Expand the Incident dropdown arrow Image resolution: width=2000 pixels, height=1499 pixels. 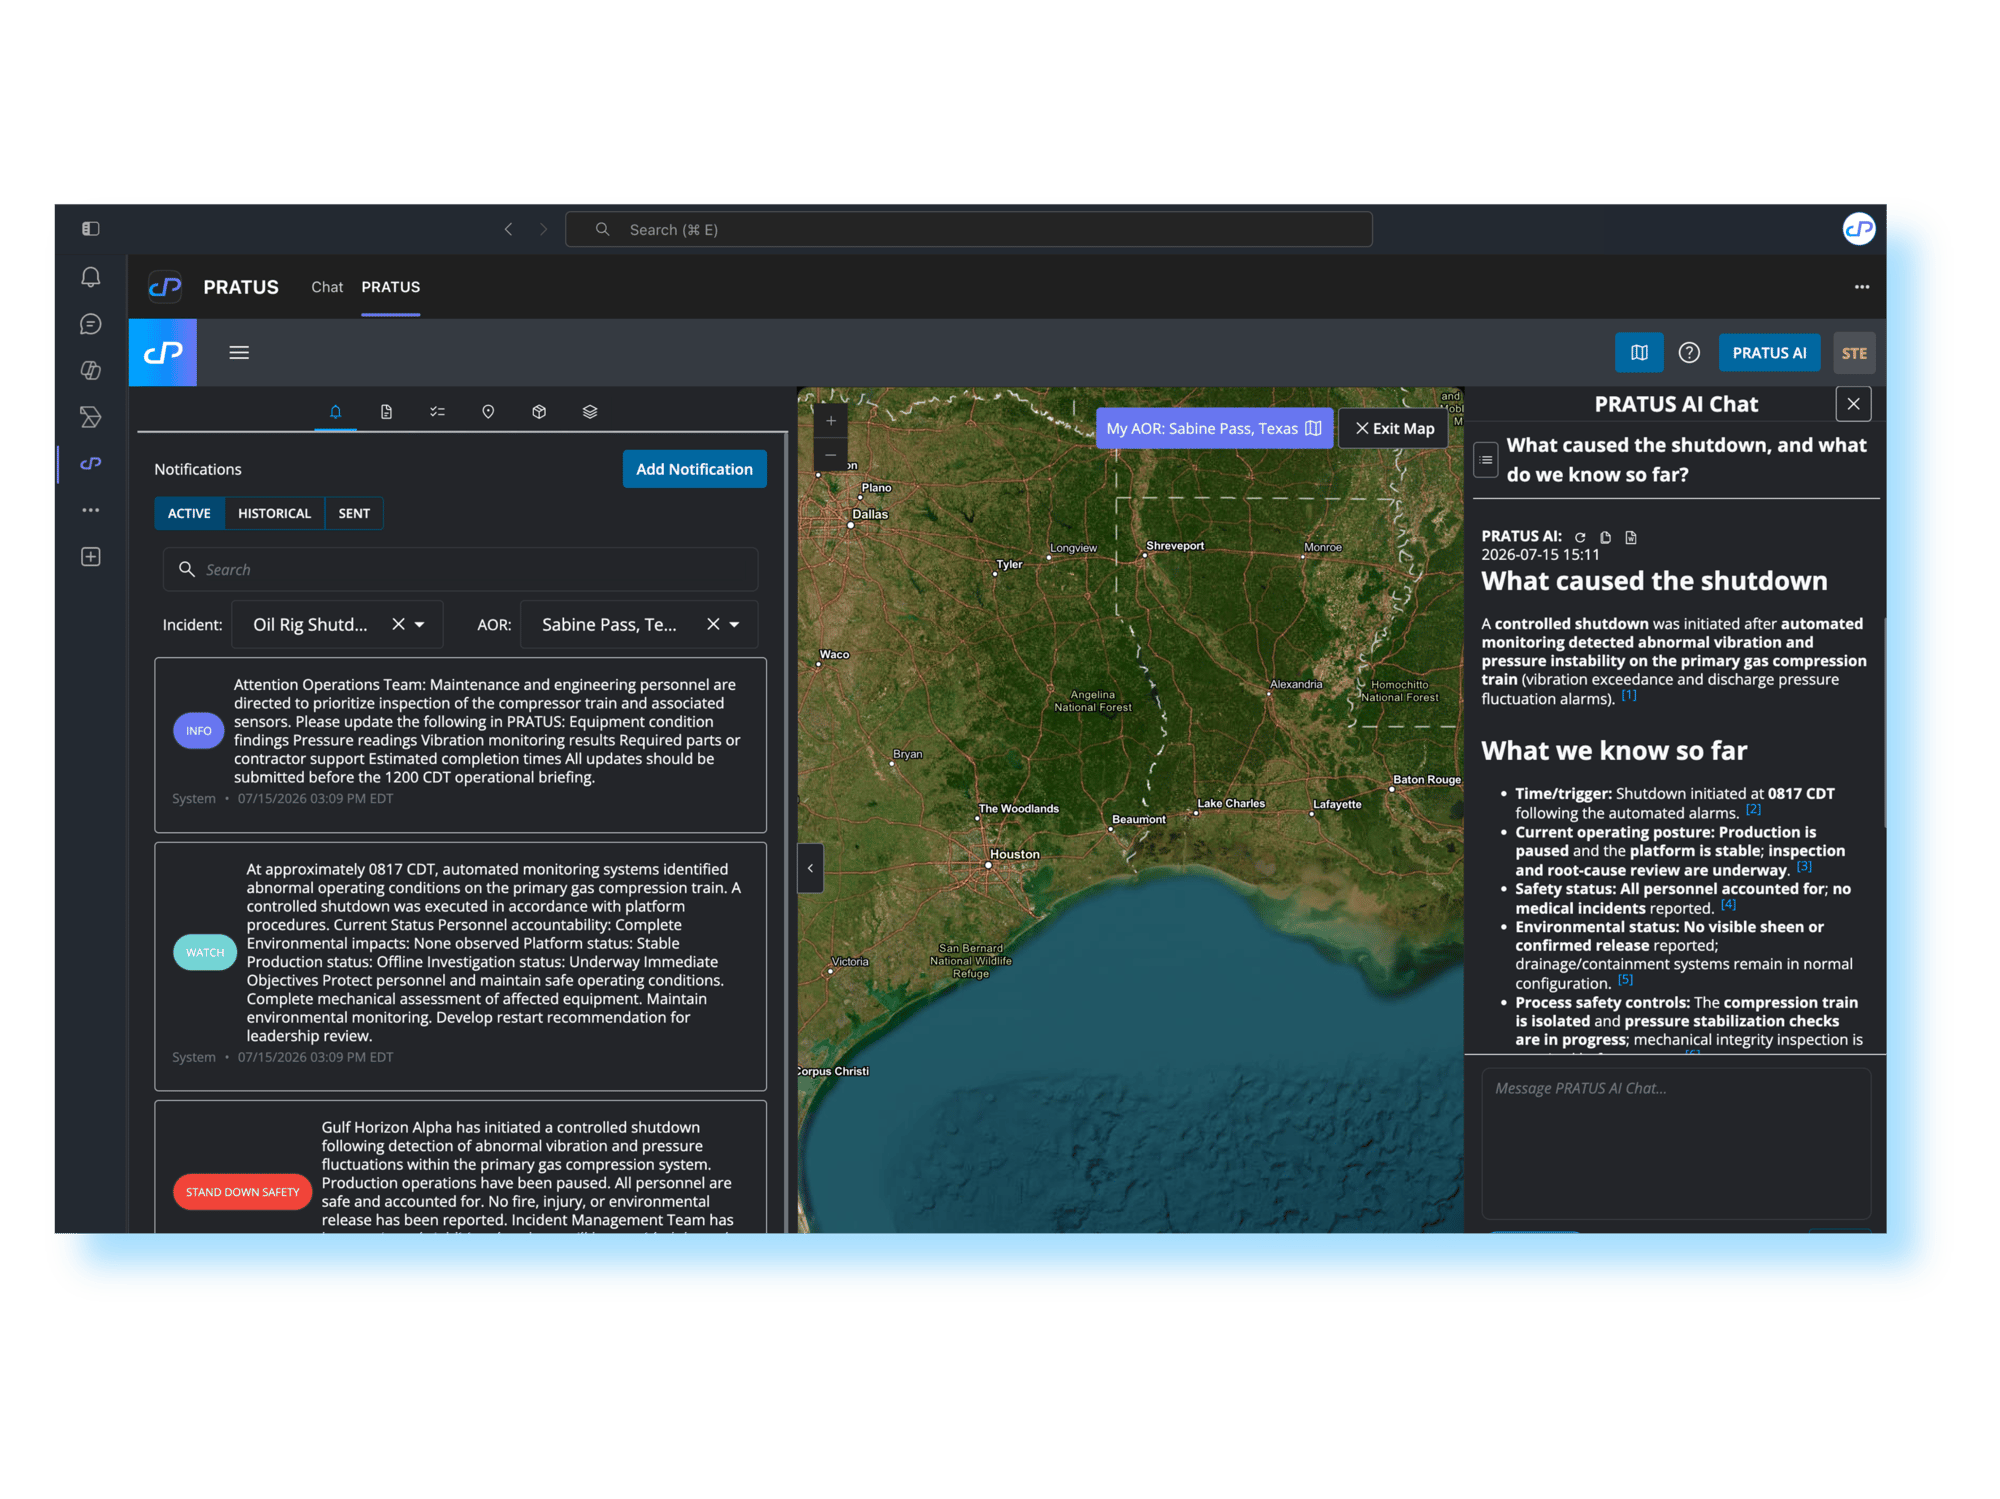coord(420,625)
